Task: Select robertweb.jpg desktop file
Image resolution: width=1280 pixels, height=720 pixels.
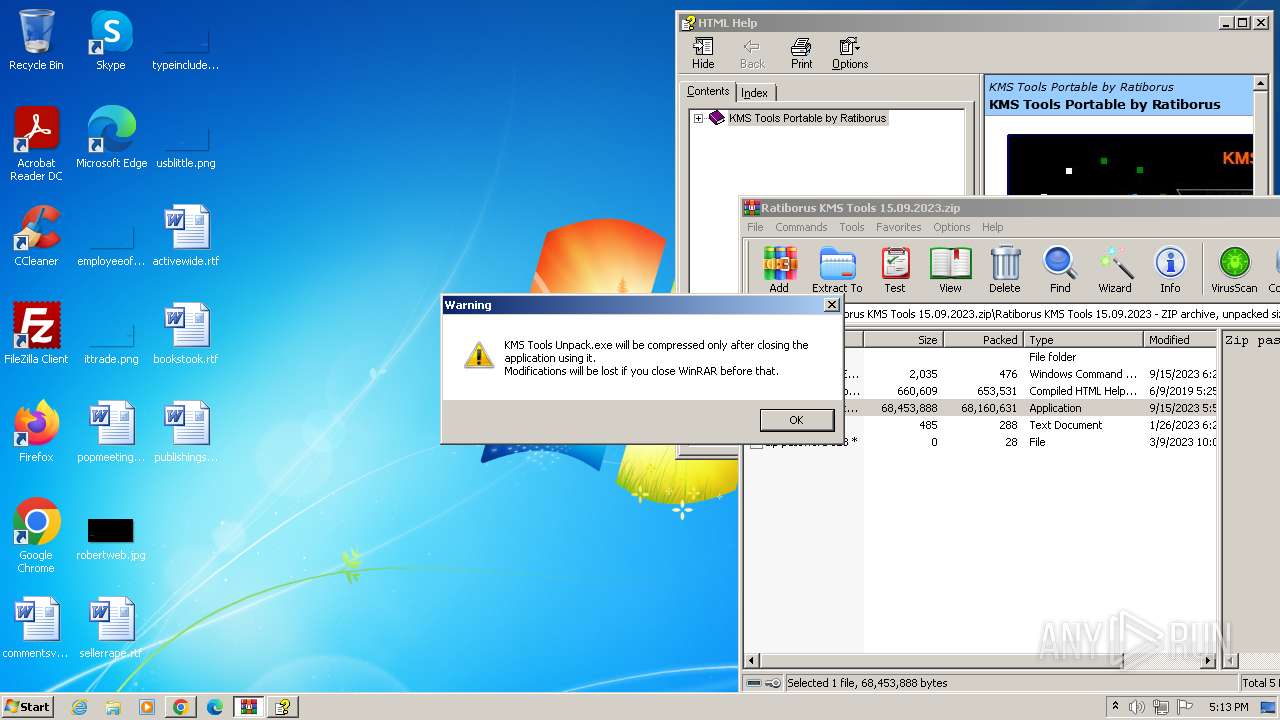Action: [111, 536]
